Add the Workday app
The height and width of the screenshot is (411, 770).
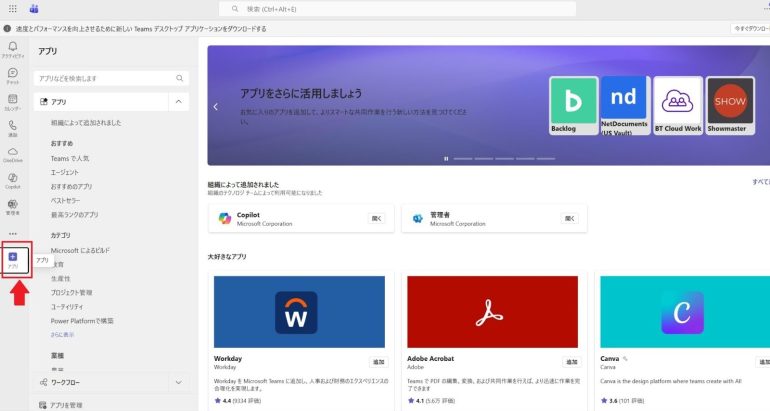pyautogui.click(x=378, y=362)
